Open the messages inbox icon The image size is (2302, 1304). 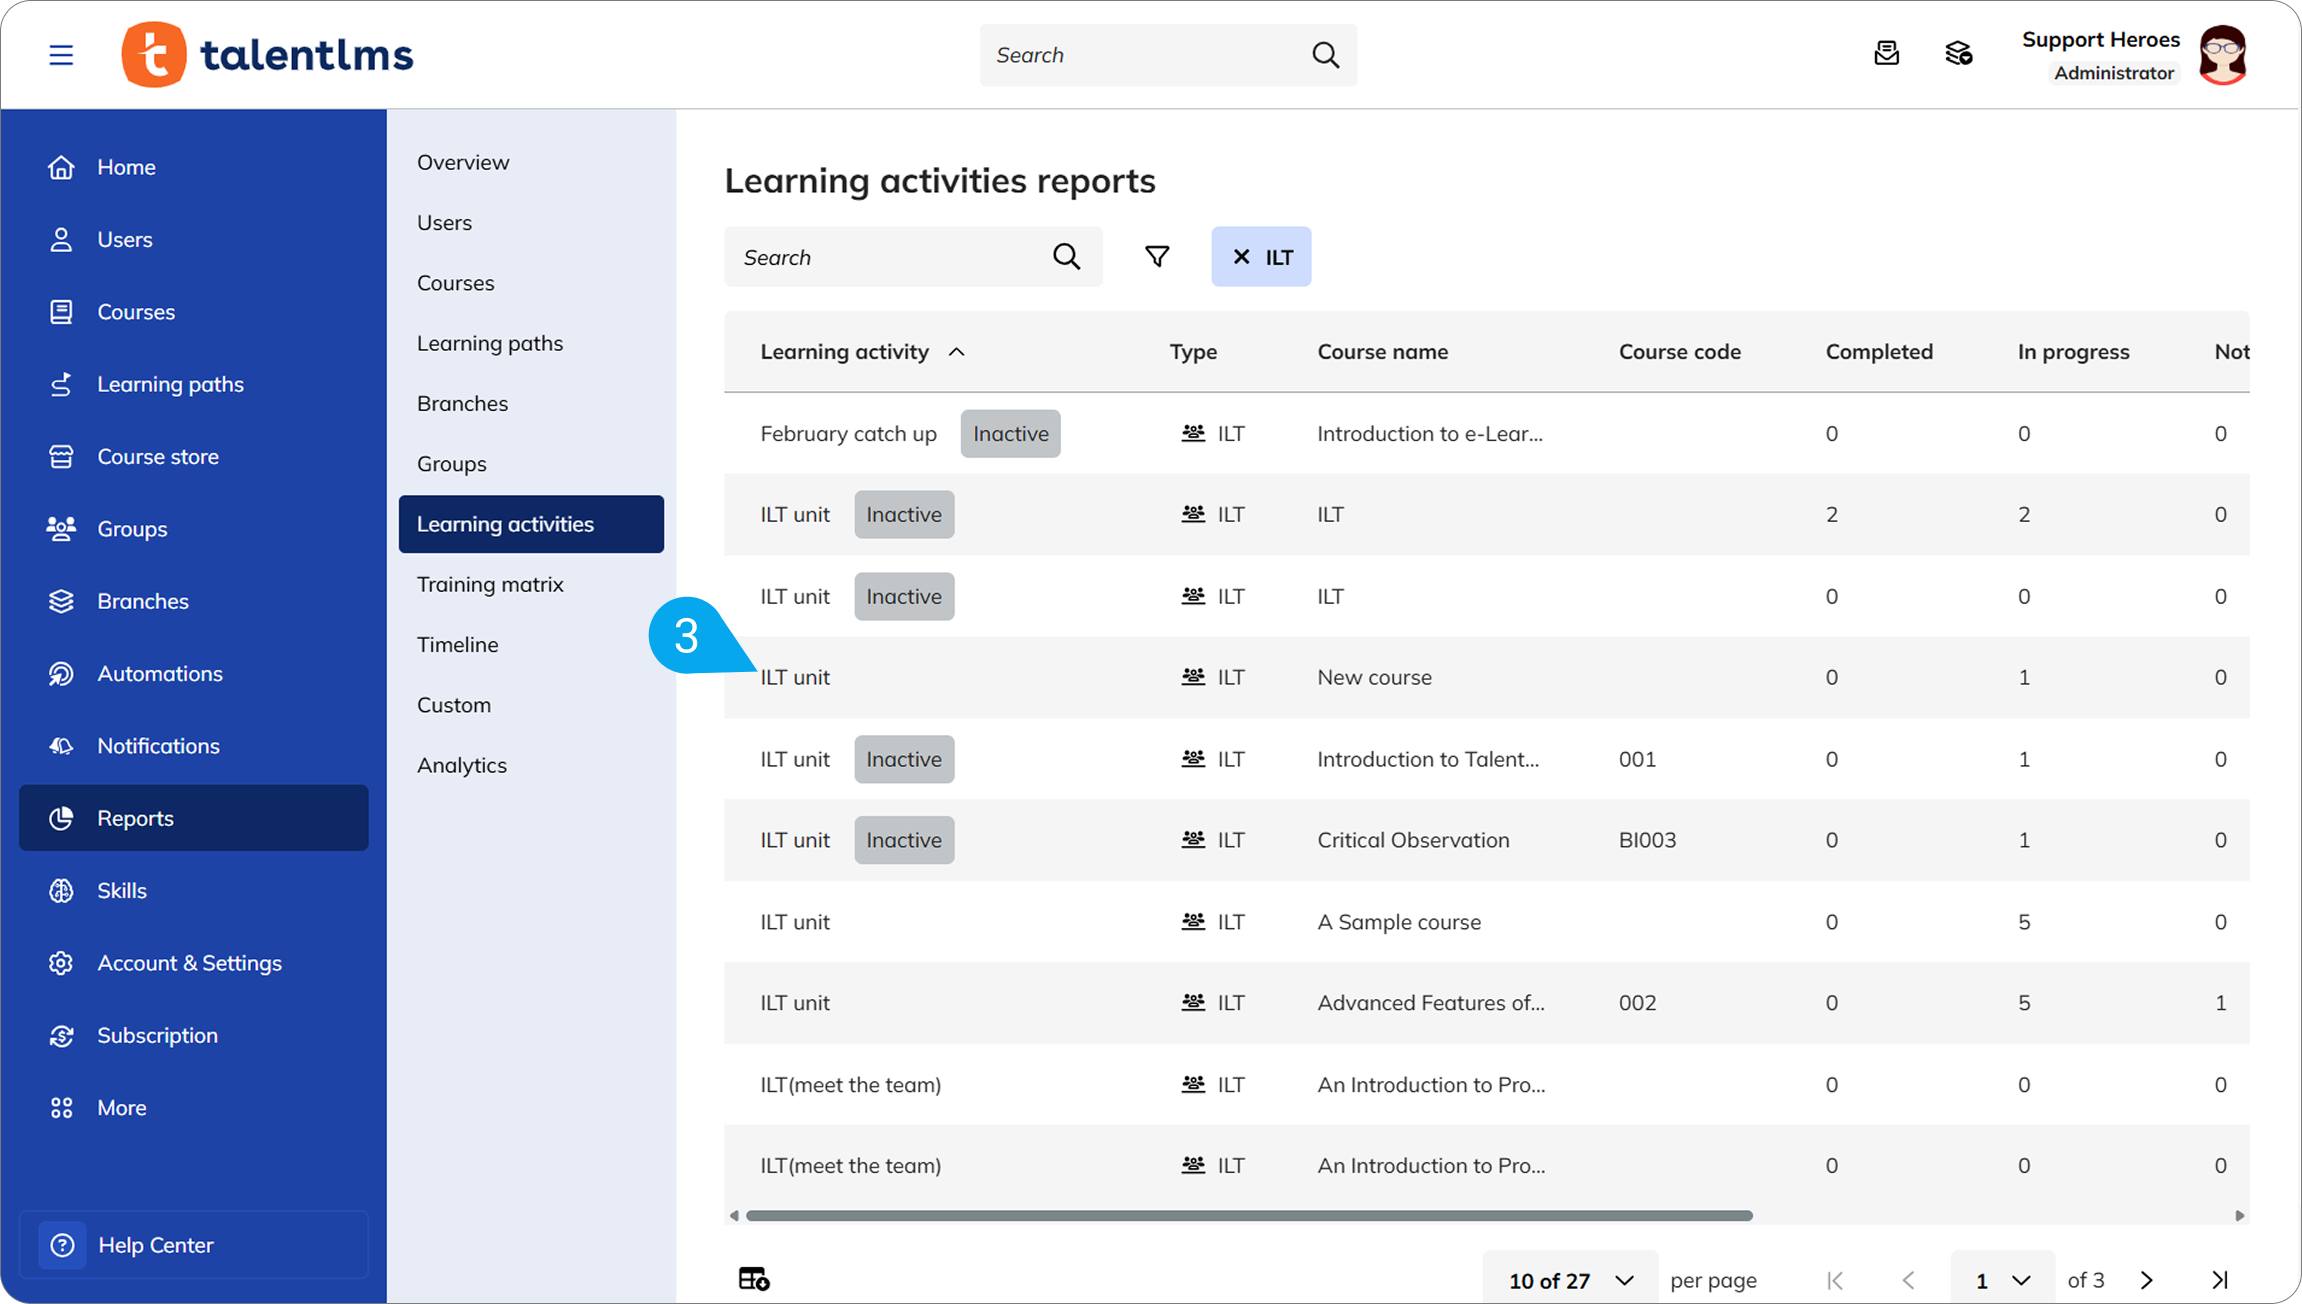pos(1886,54)
